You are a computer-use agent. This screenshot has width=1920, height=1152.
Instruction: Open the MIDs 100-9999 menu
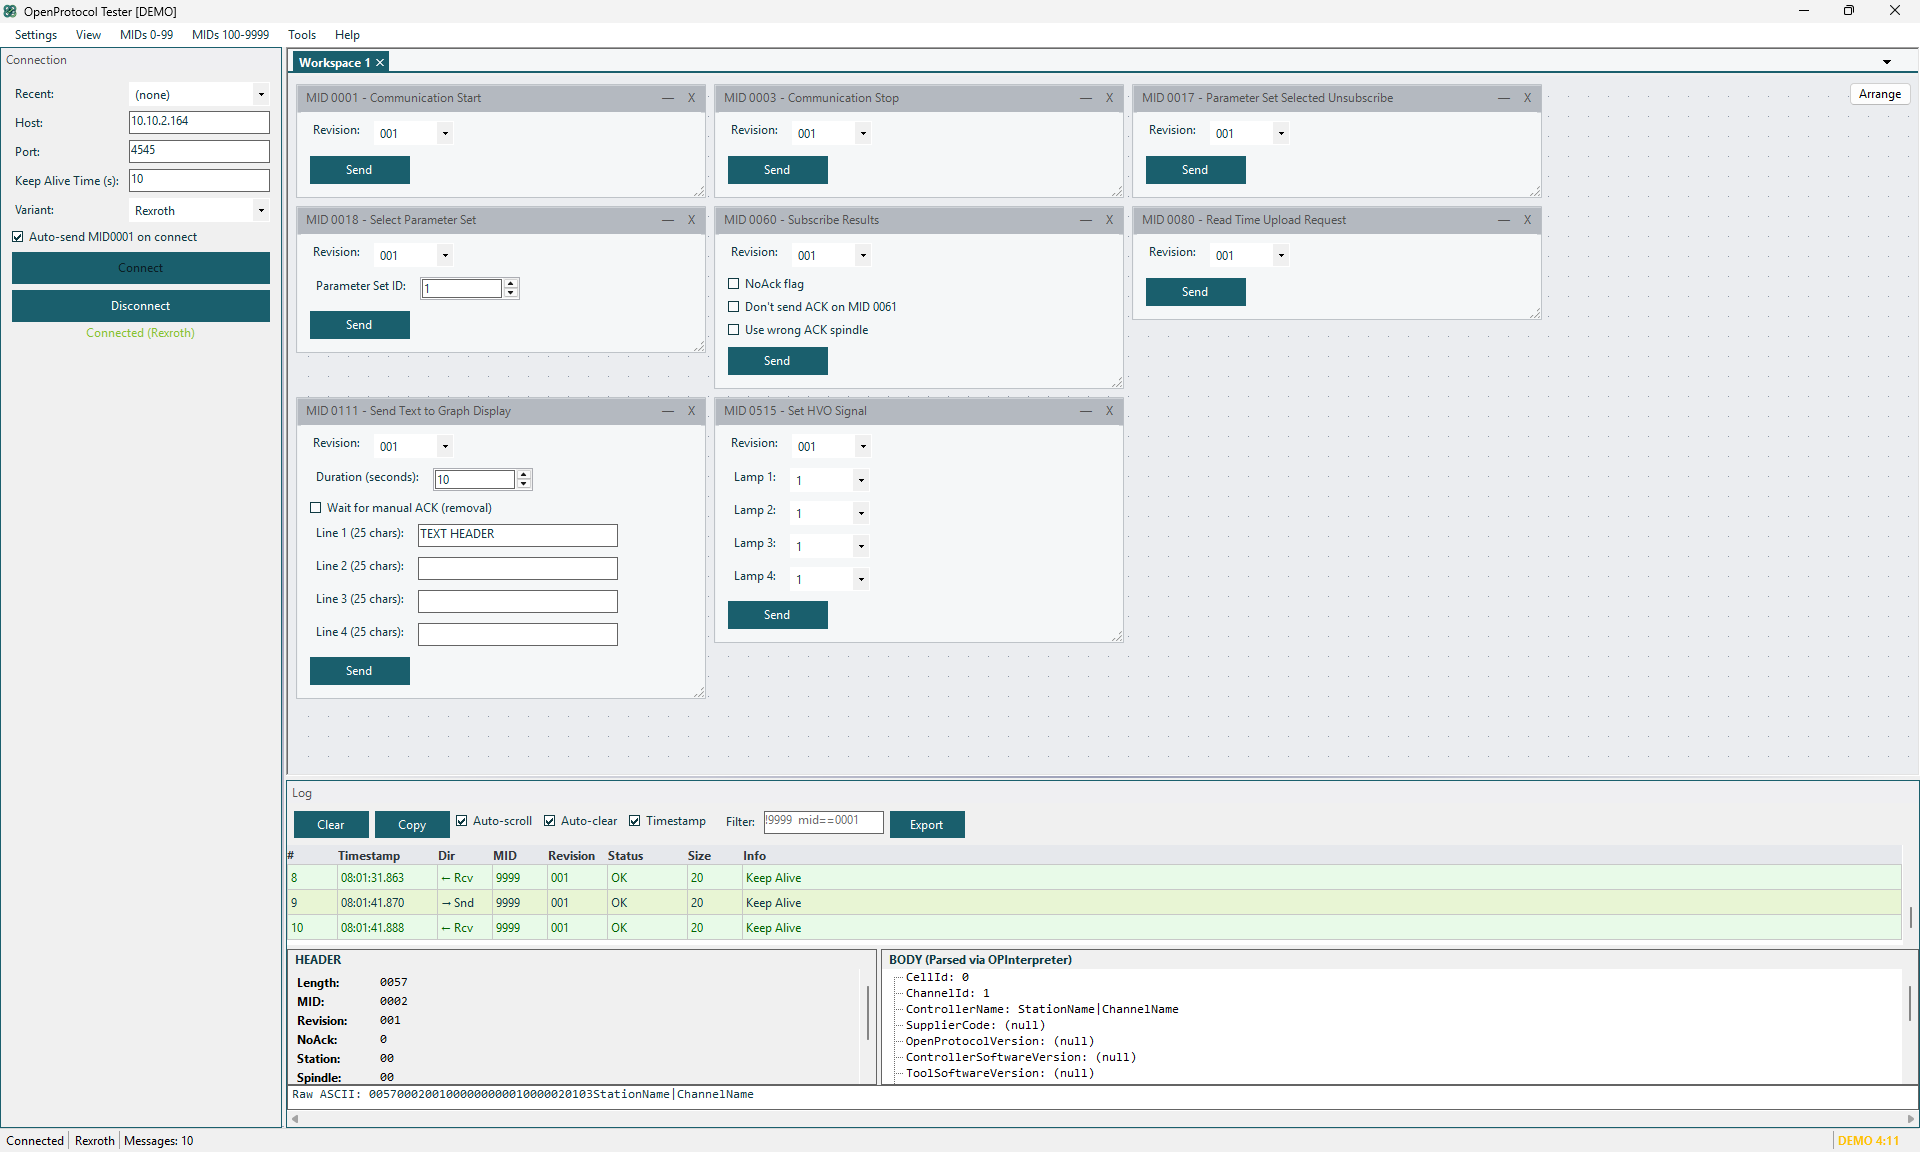pyautogui.click(x=230, y=35)
